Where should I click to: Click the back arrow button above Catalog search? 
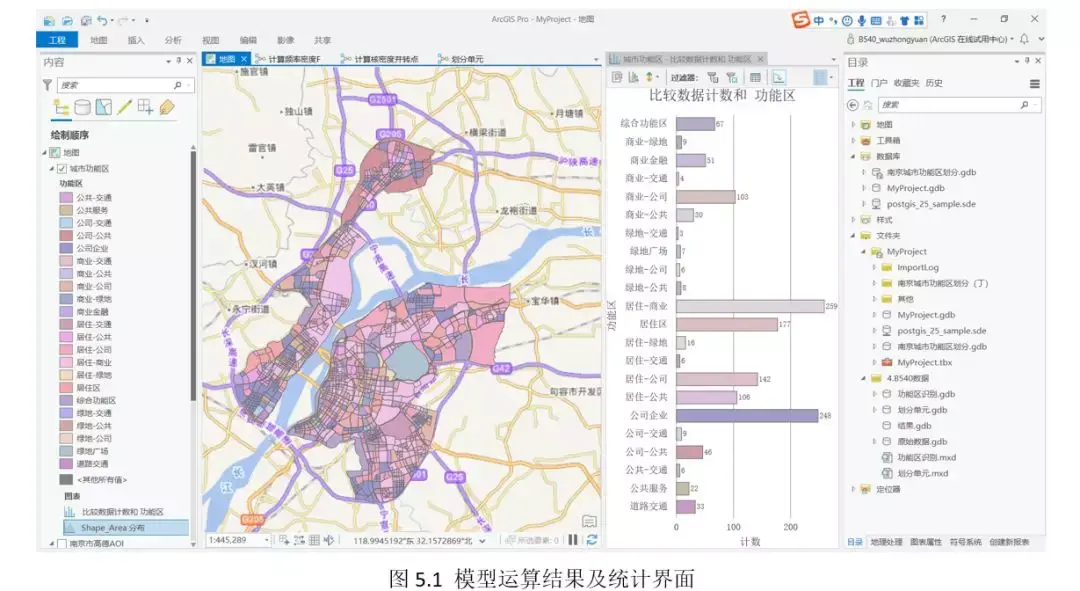pos(853,105)
